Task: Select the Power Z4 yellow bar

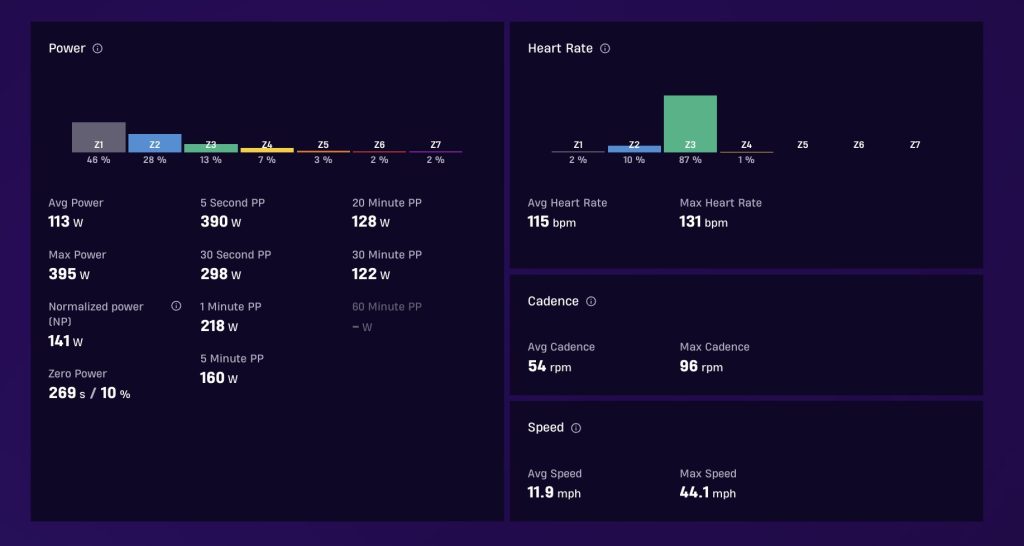Action: pyautogui.click(x=267, y=150)
